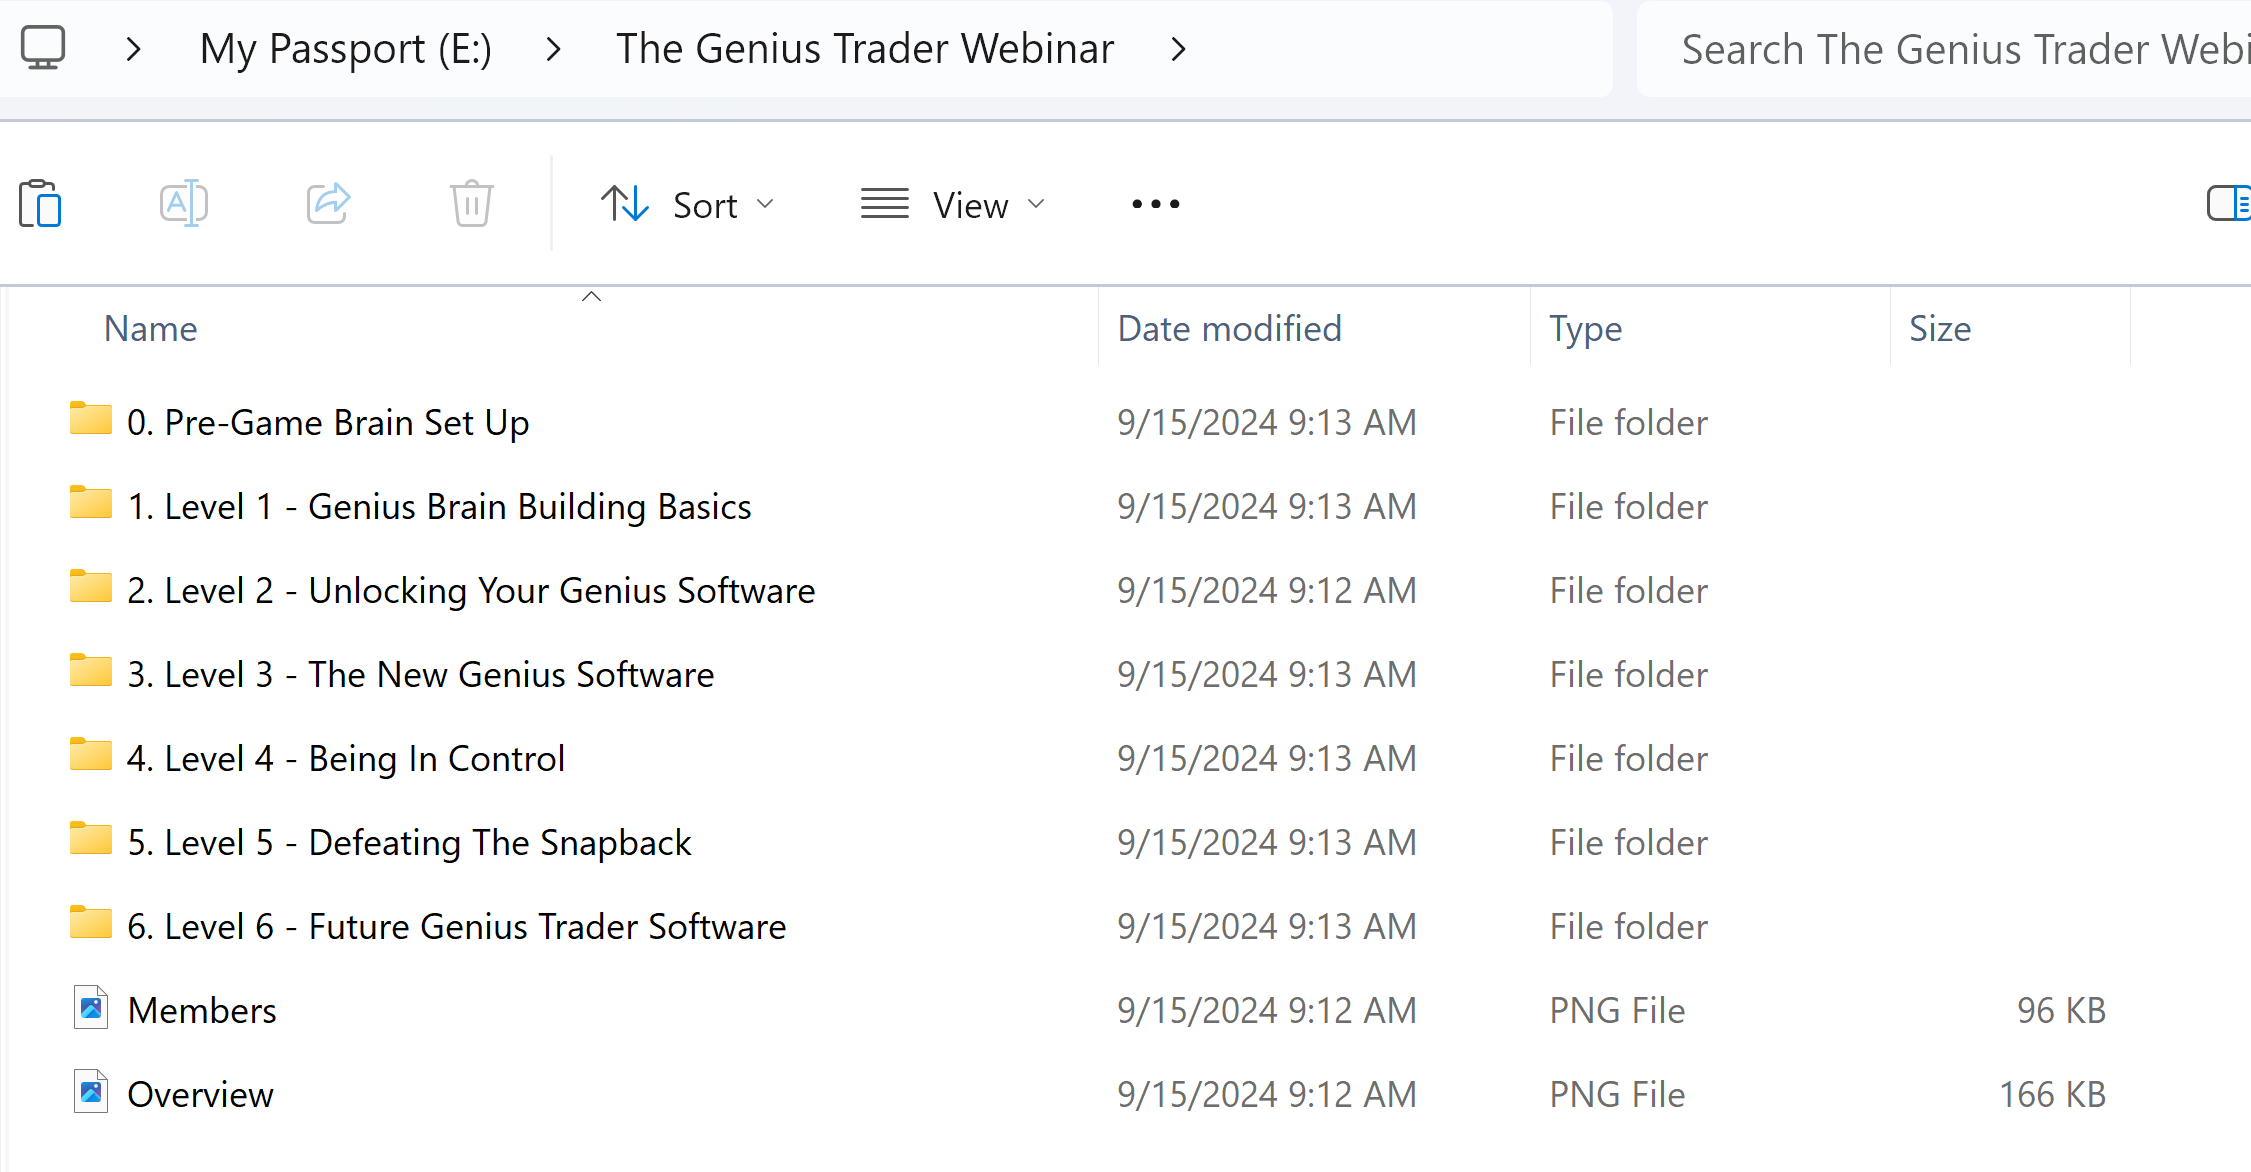The width and height of the screenshot is (2251, 1172).
Task: Click the This PC monitor icon in address bar
Action: [43, 48]
